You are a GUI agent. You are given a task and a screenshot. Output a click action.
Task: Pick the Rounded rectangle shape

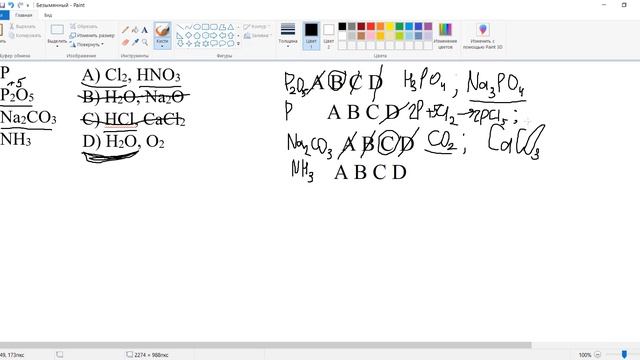(x=214, y=27)
